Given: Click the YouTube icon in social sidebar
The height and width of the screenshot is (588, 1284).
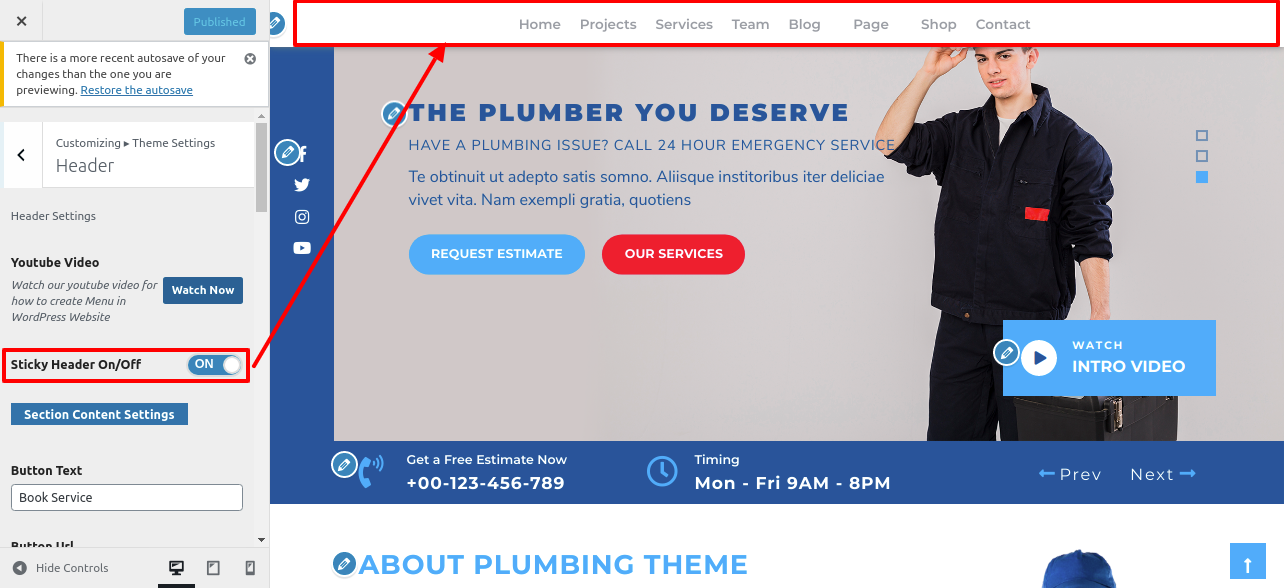Looking at the screenshot, I should click(x=302, y=248).
